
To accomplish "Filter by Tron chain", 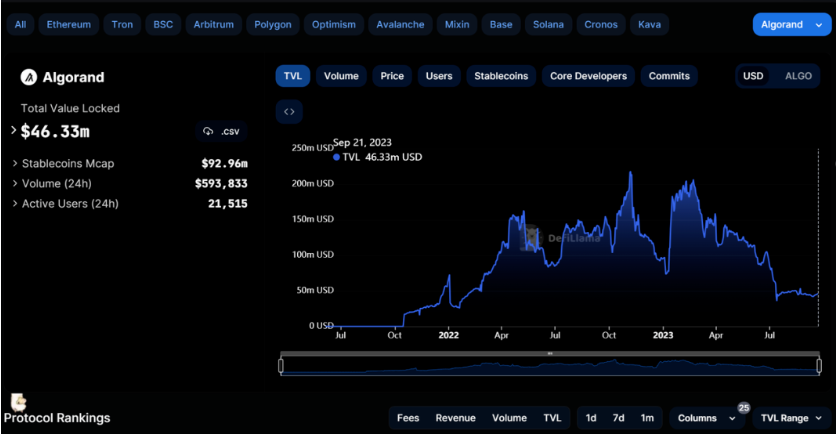I will pos(122,25).
